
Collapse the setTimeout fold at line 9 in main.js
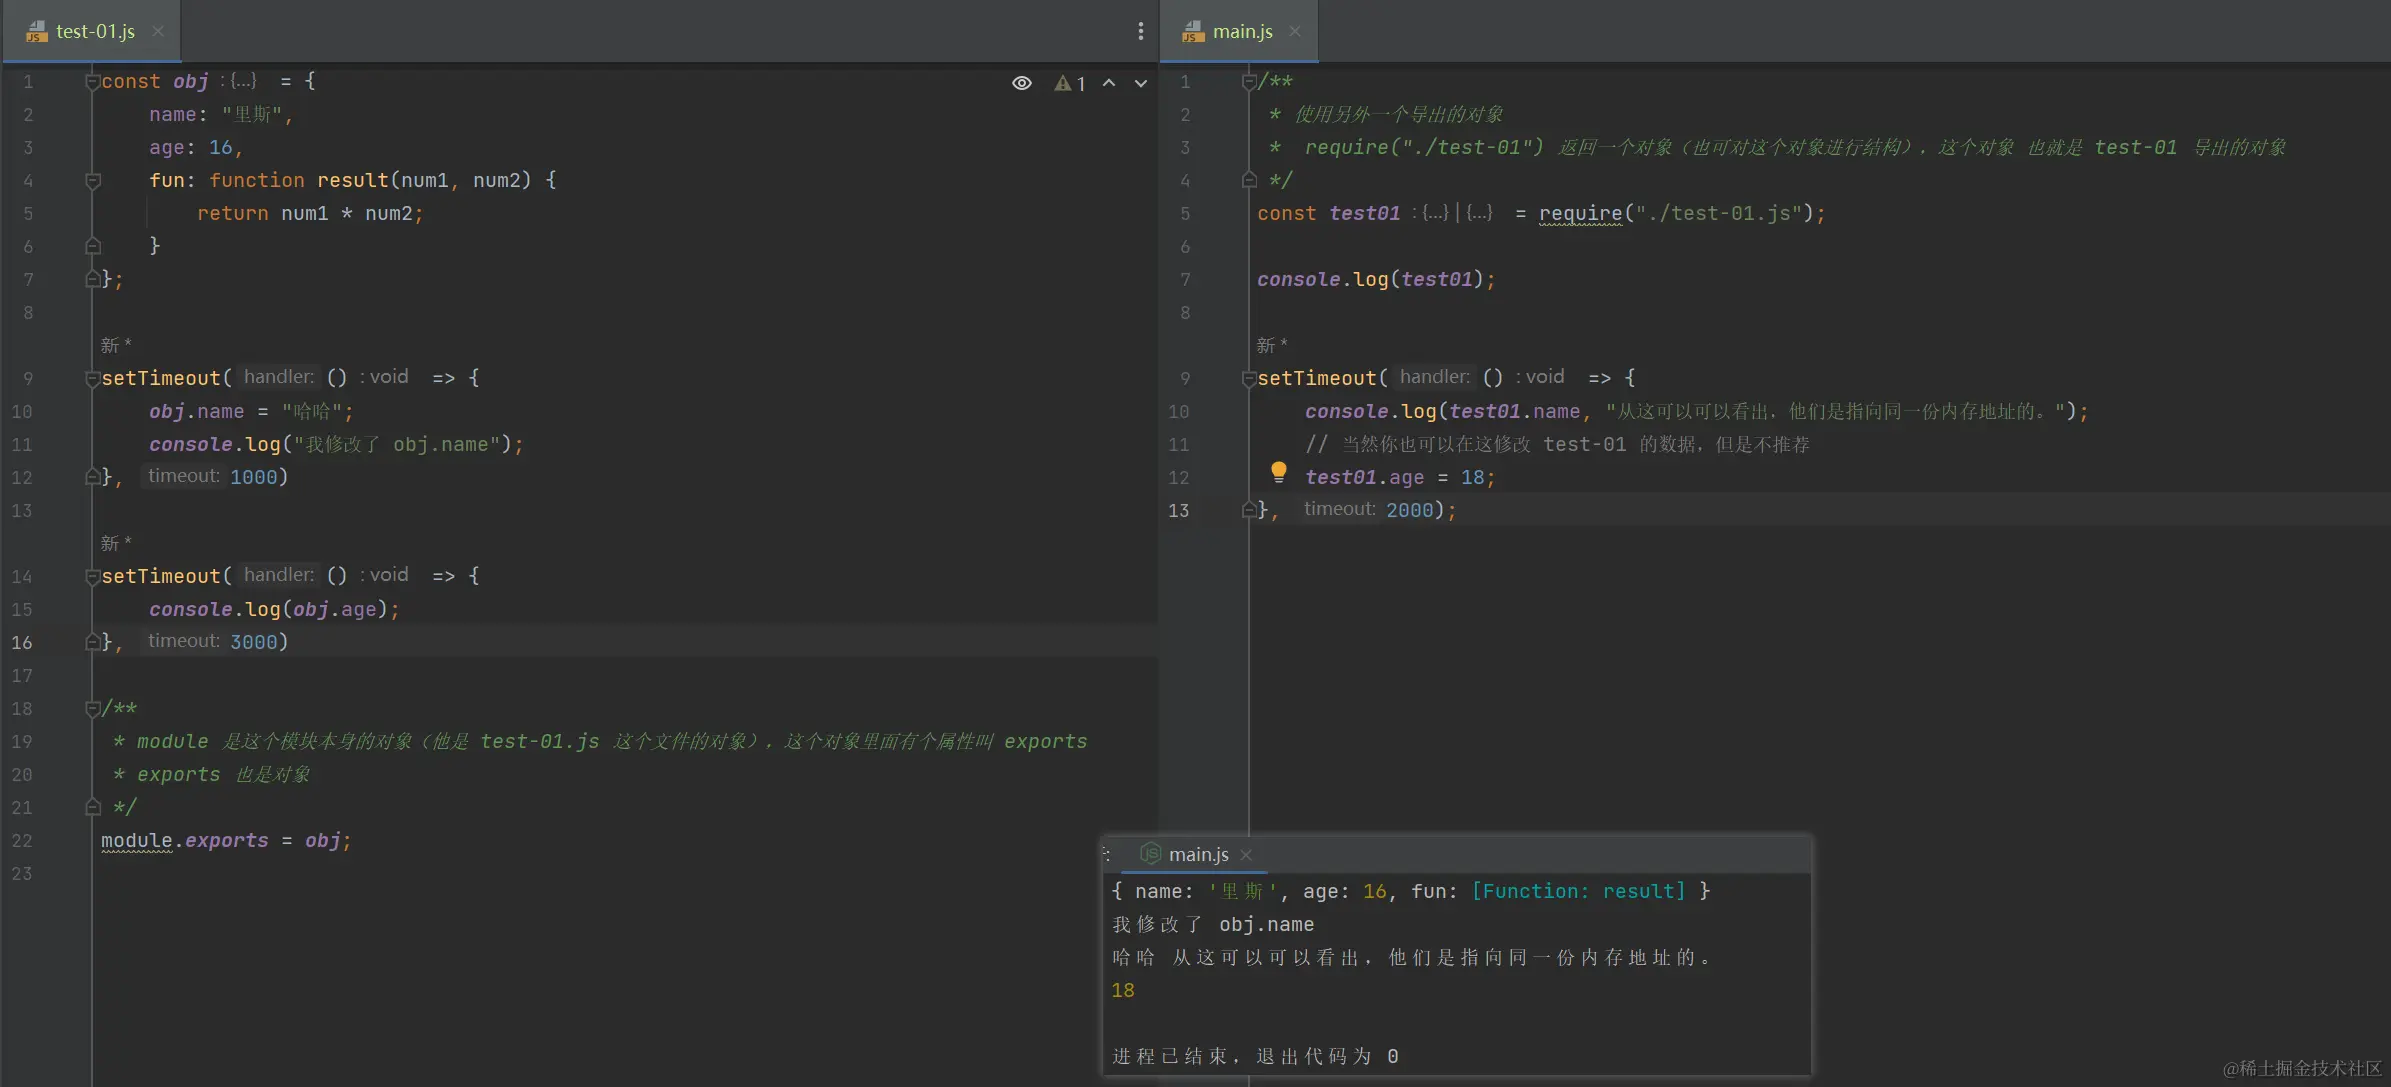point(1248,378)
